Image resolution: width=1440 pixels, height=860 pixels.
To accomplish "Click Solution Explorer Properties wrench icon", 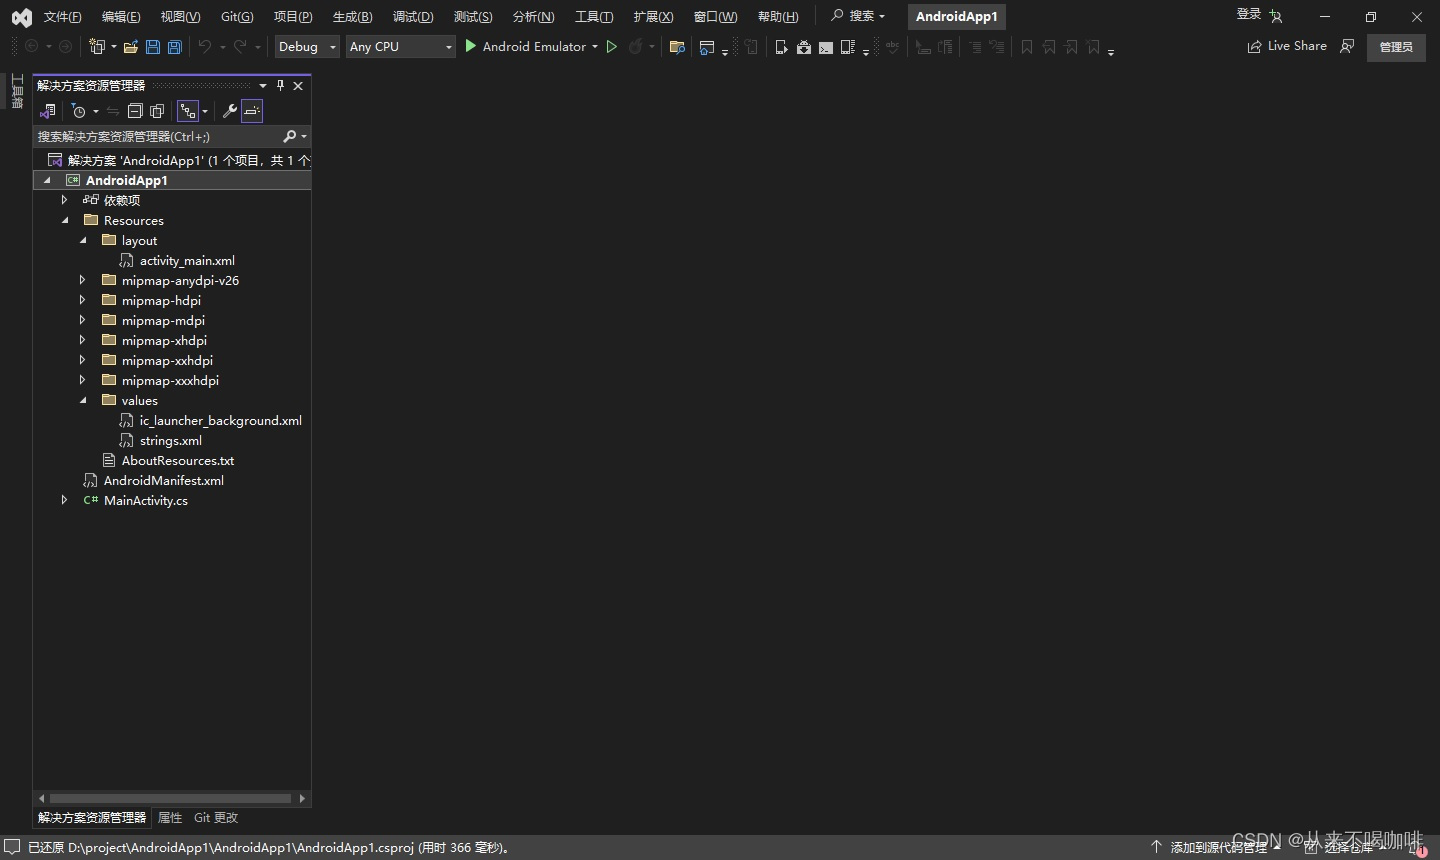I will [x=229, y=111].
